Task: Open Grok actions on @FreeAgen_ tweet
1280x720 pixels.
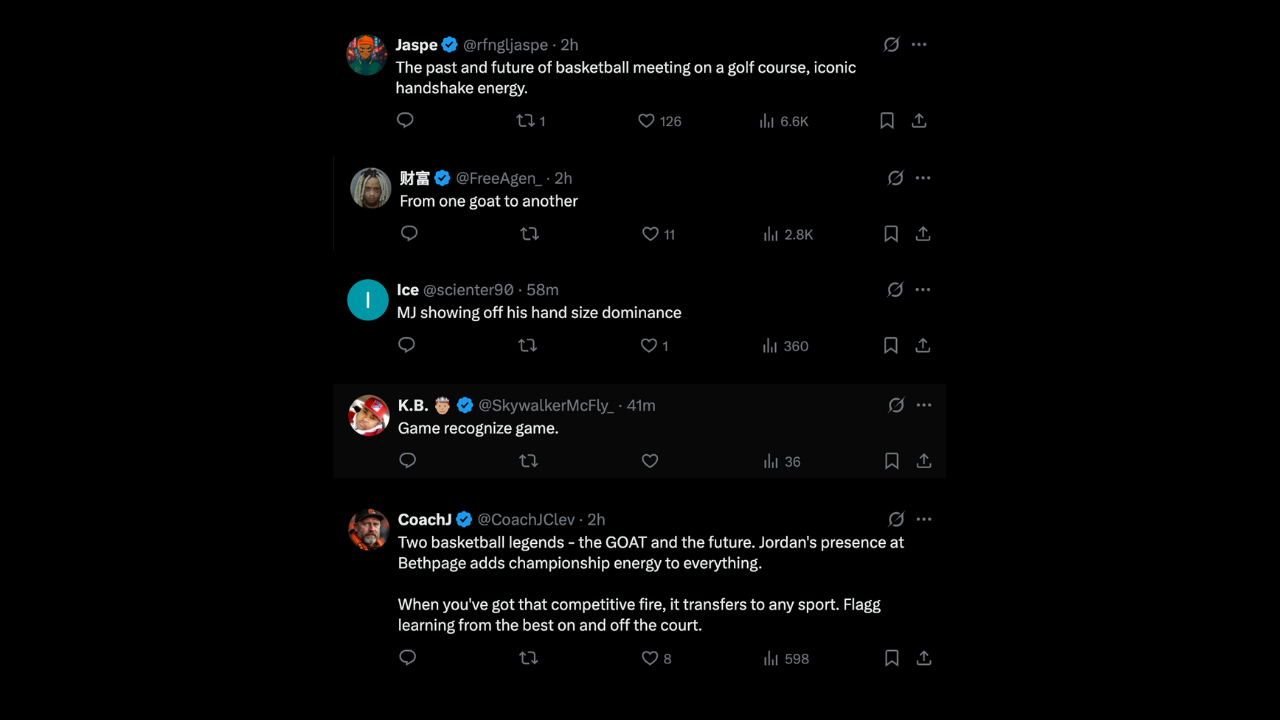Action: [x=895, y=178]
